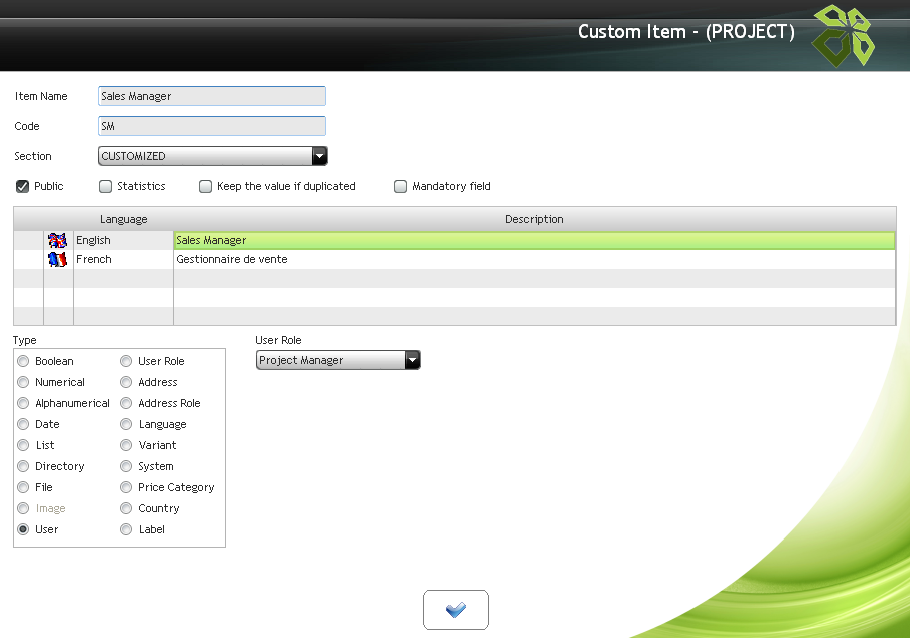The width and height of the screenshot is (910, 638).
Task: Confirm with the blue checkmark button
Action: click(456, 610)
